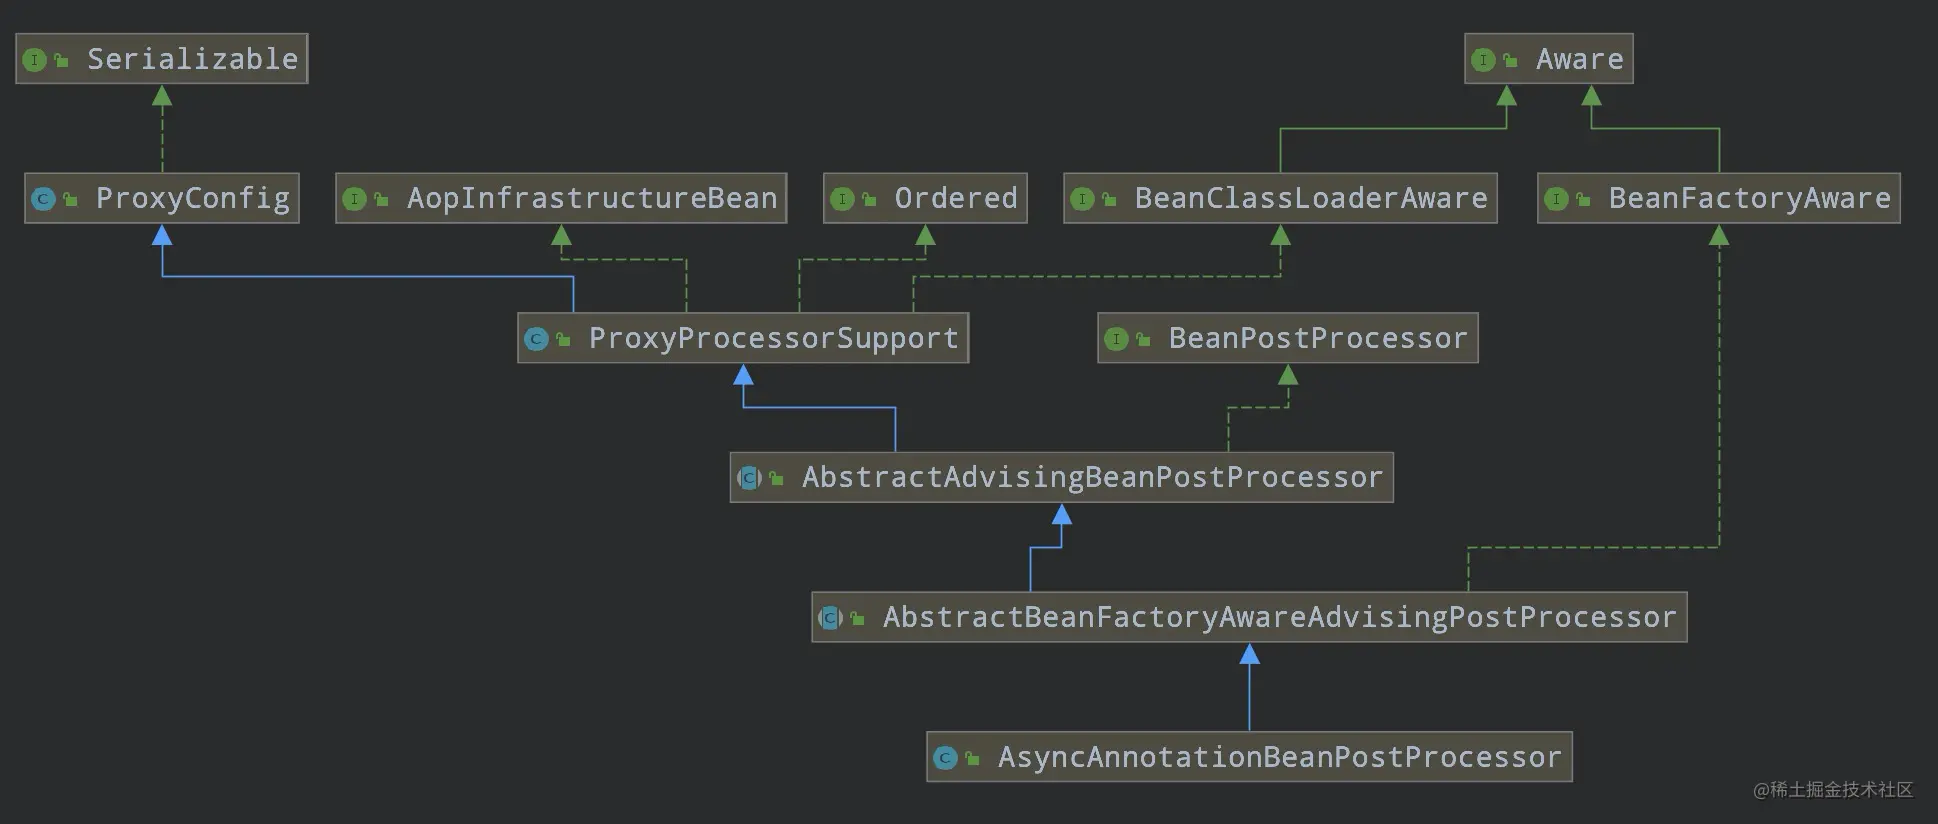Click the interface icon on AopInfrastructureBean
1938x824 pixels.
click(x=354, y=199)
